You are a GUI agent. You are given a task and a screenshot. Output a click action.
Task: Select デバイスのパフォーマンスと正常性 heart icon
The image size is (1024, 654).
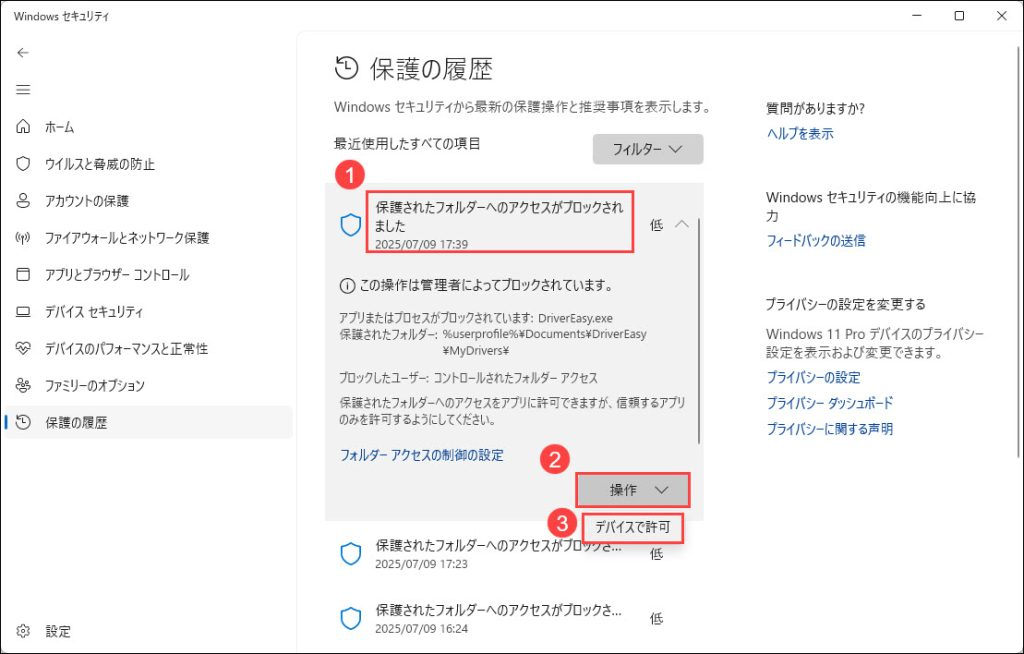click(23, 348)
